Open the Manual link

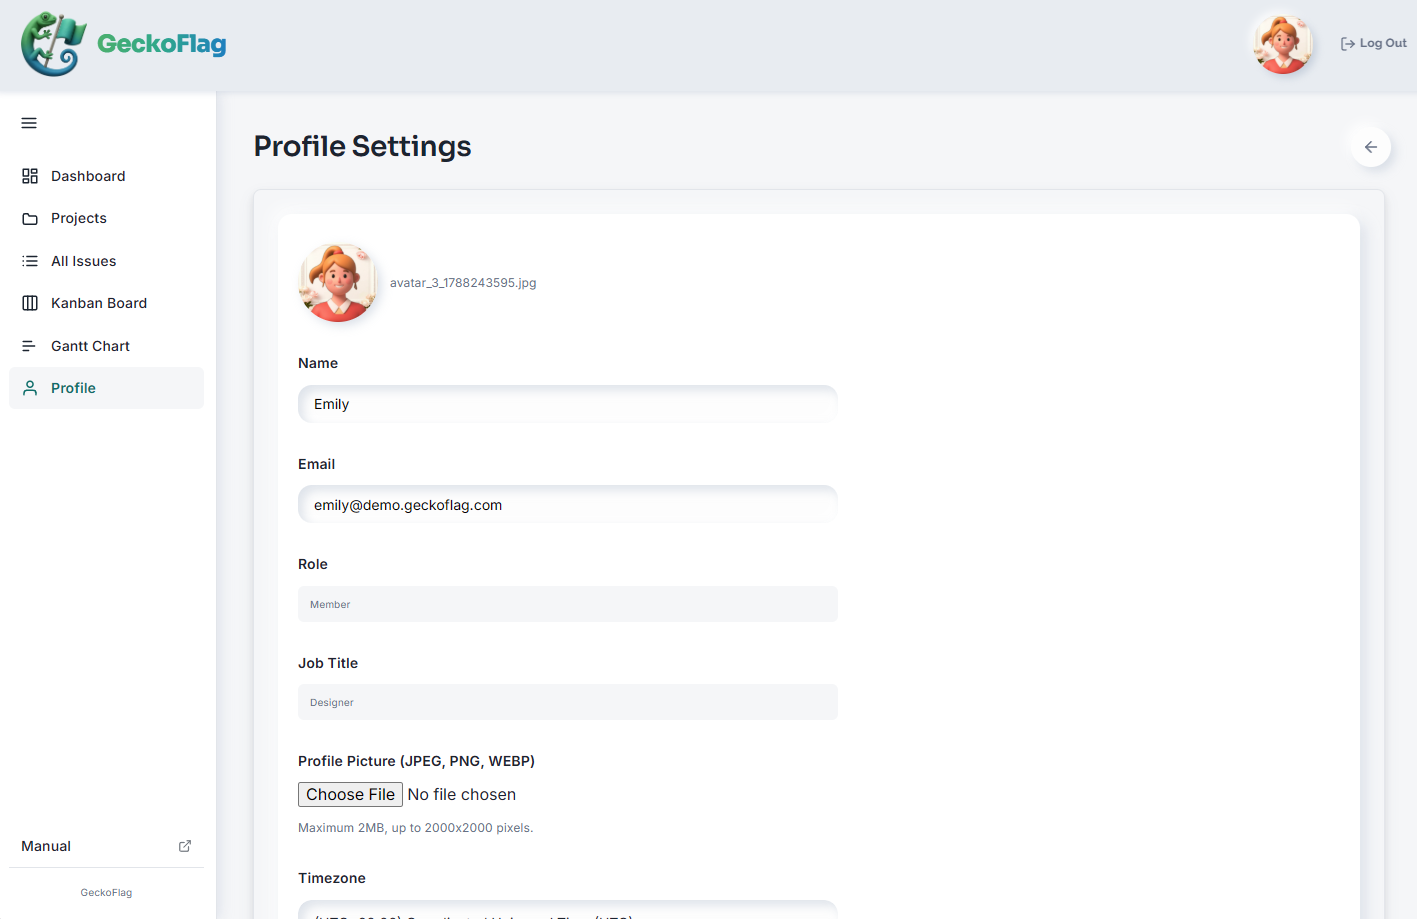pos(106,846)
